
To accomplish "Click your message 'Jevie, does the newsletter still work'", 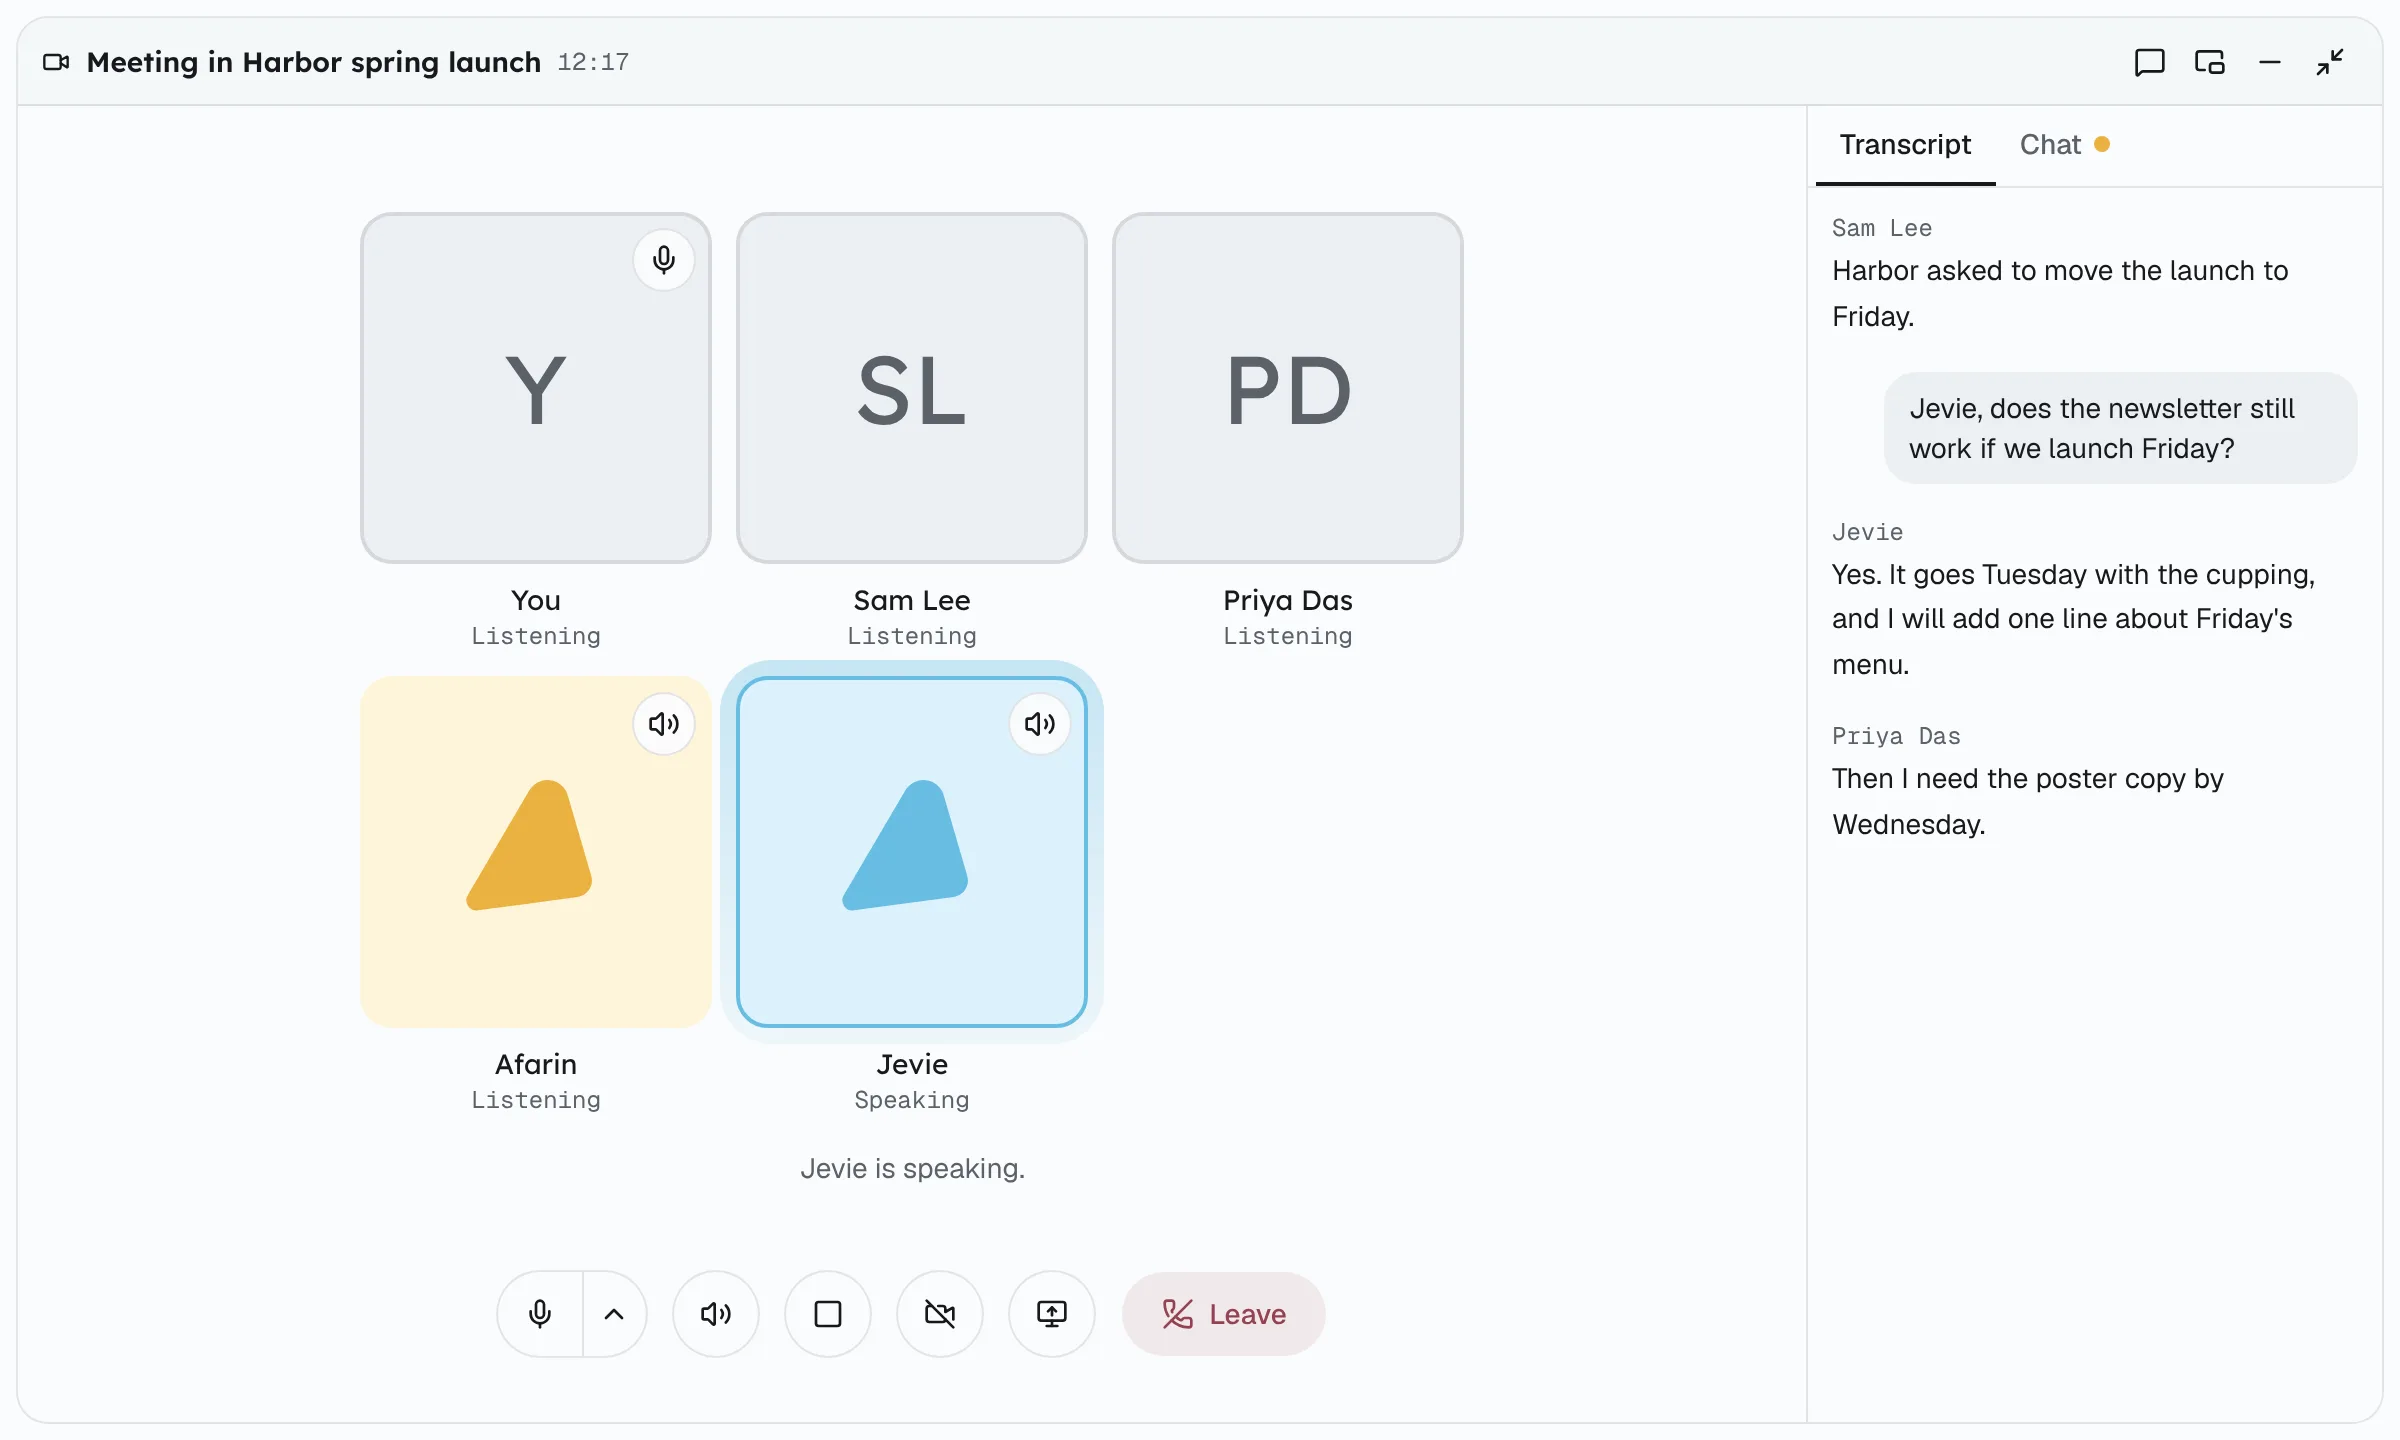I will tap(2120, 428).
